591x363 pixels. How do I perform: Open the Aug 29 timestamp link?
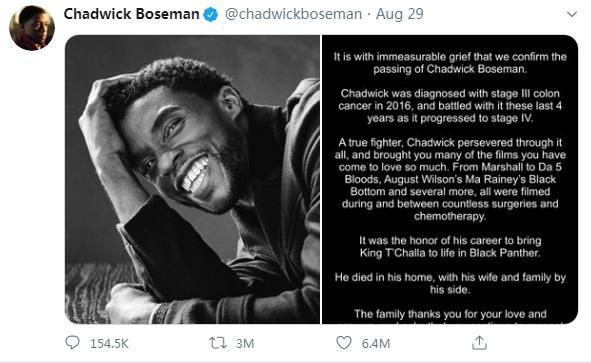tap(400, 14)
